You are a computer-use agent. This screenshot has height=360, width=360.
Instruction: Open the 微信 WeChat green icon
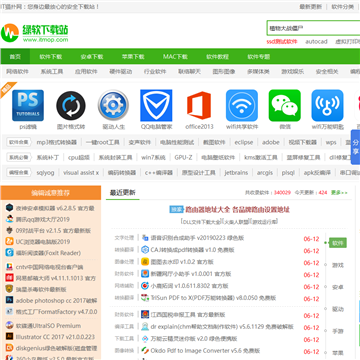tap(284, 105)
